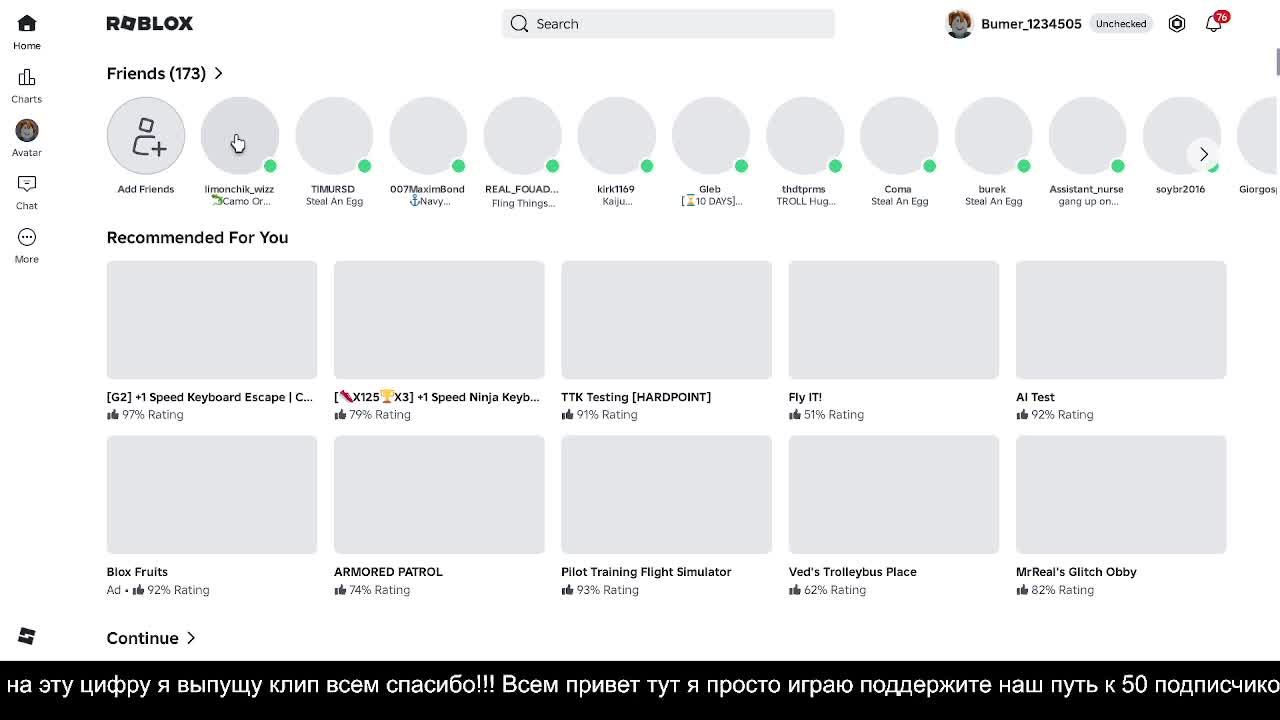Click the Add Friends icon
The width and height of the screenshot is (1280, 720).
pos(146,136)
